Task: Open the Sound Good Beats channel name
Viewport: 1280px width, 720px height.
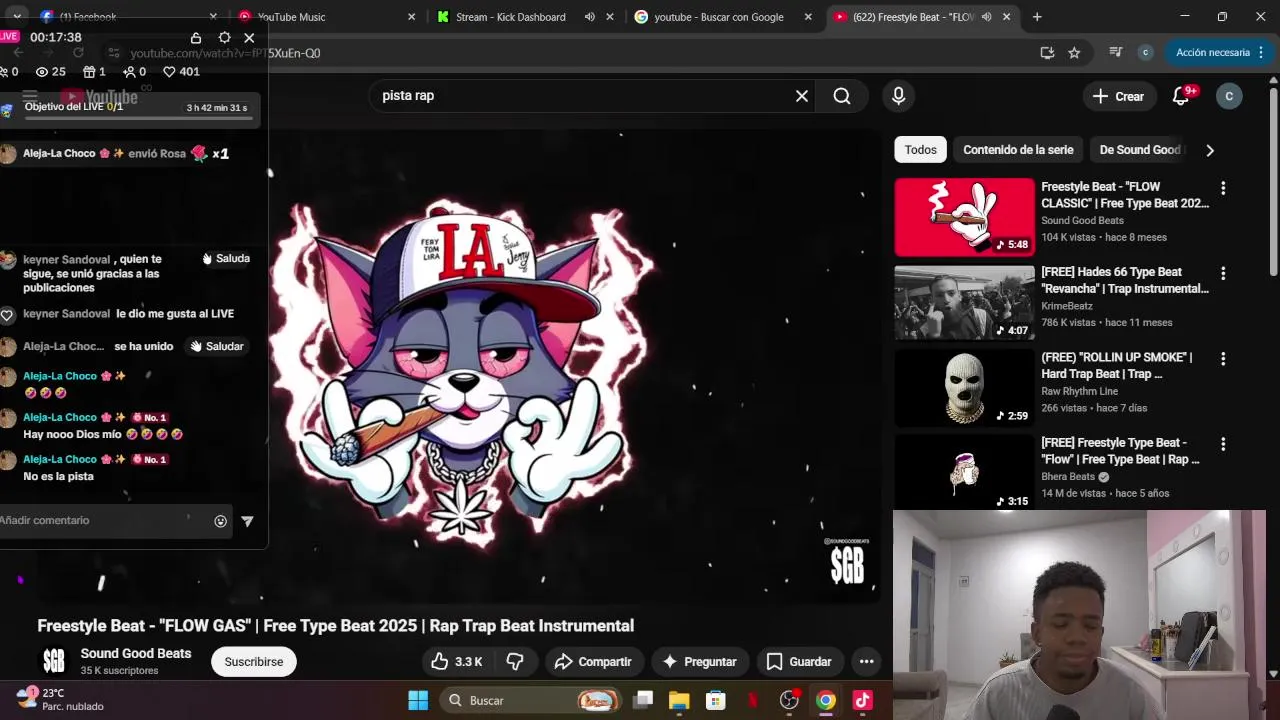Action: [136, 653]
